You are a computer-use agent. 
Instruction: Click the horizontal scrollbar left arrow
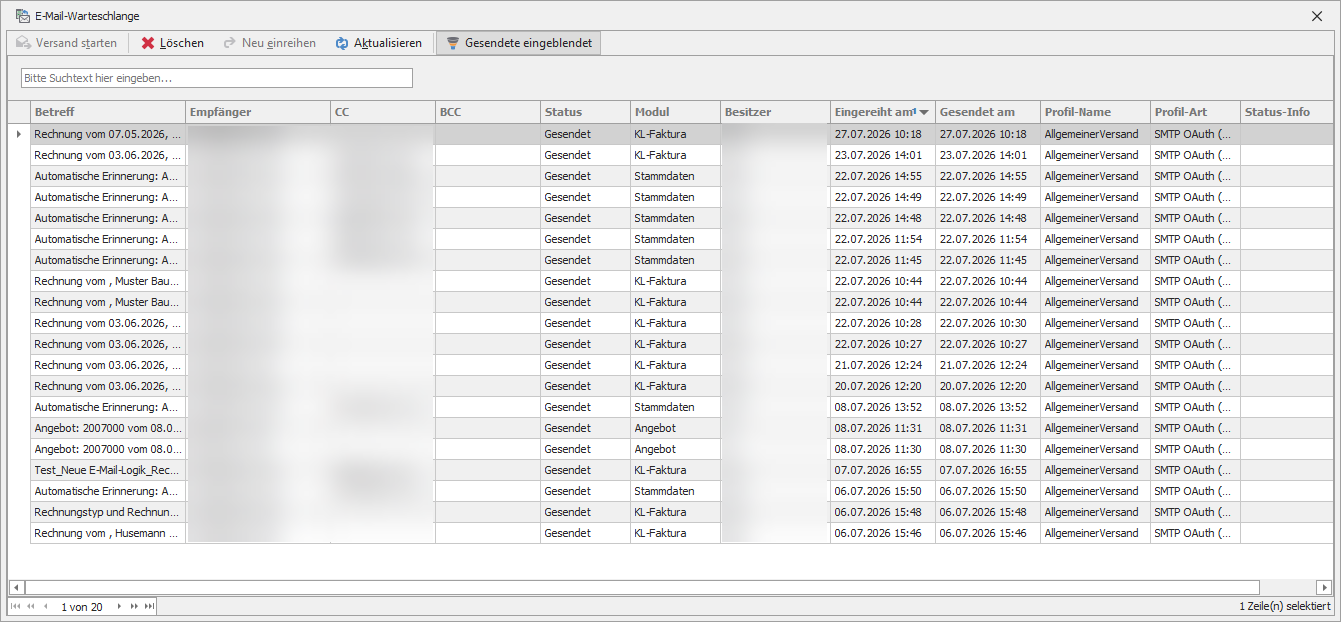[16, 588]
